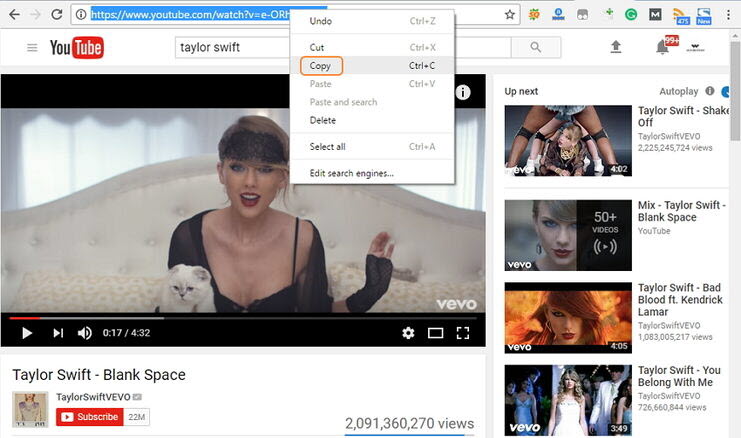Screen dimensions: 741x438
Task: Choose Copy in context menu
Action: pos(372,66)
